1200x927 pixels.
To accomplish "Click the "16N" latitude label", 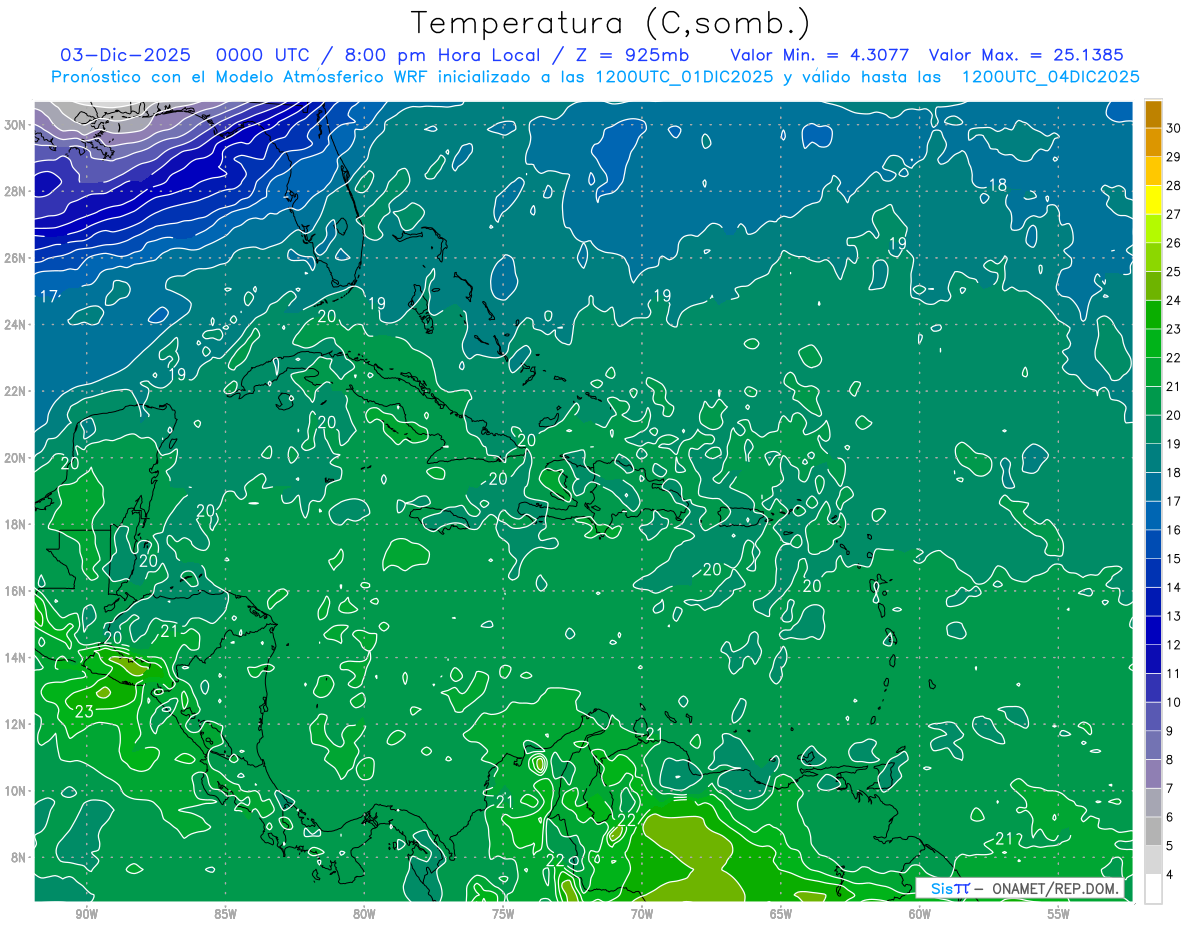I will pos(16,591).
